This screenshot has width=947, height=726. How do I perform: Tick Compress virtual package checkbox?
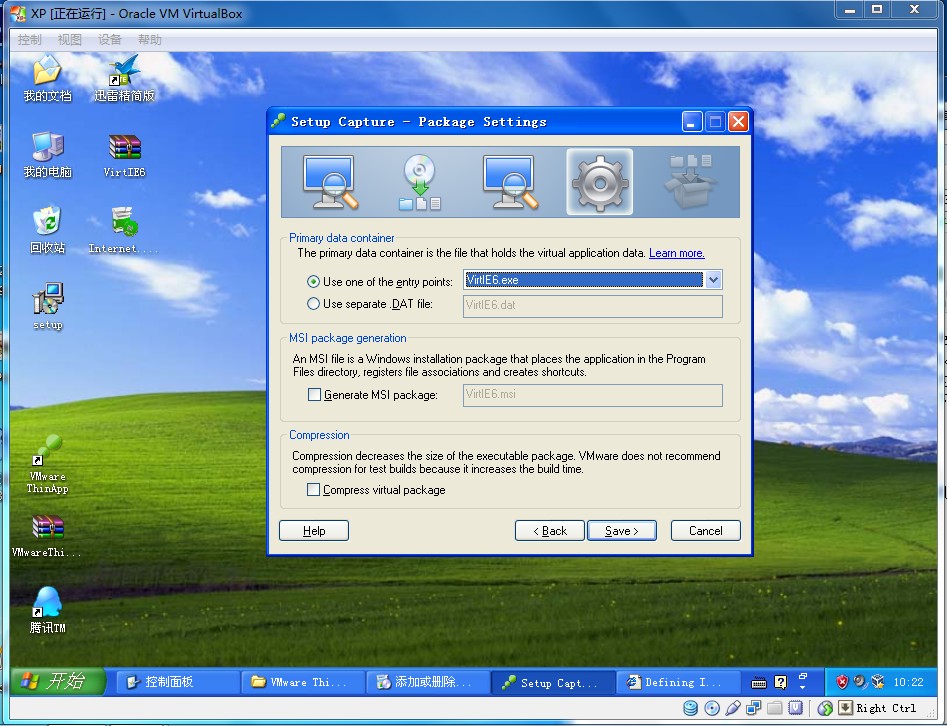coord(313,490)
